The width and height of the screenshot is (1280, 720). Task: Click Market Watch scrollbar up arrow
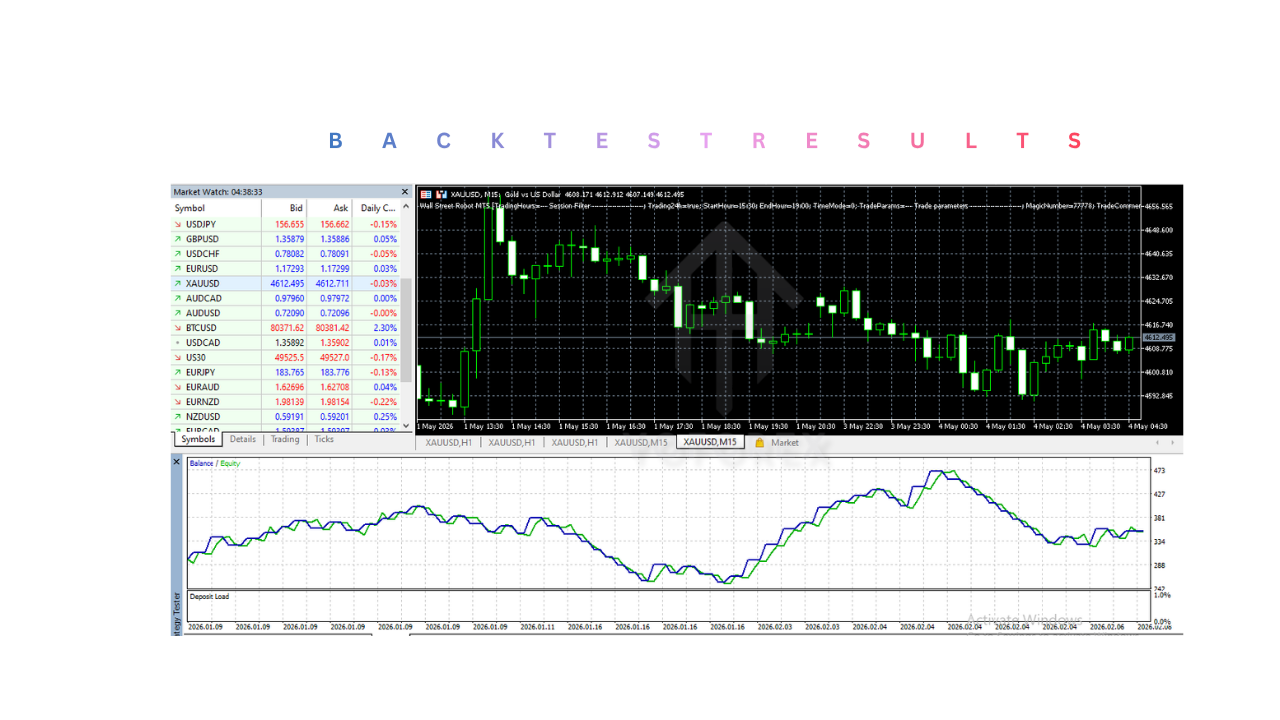tap(406, 208)
